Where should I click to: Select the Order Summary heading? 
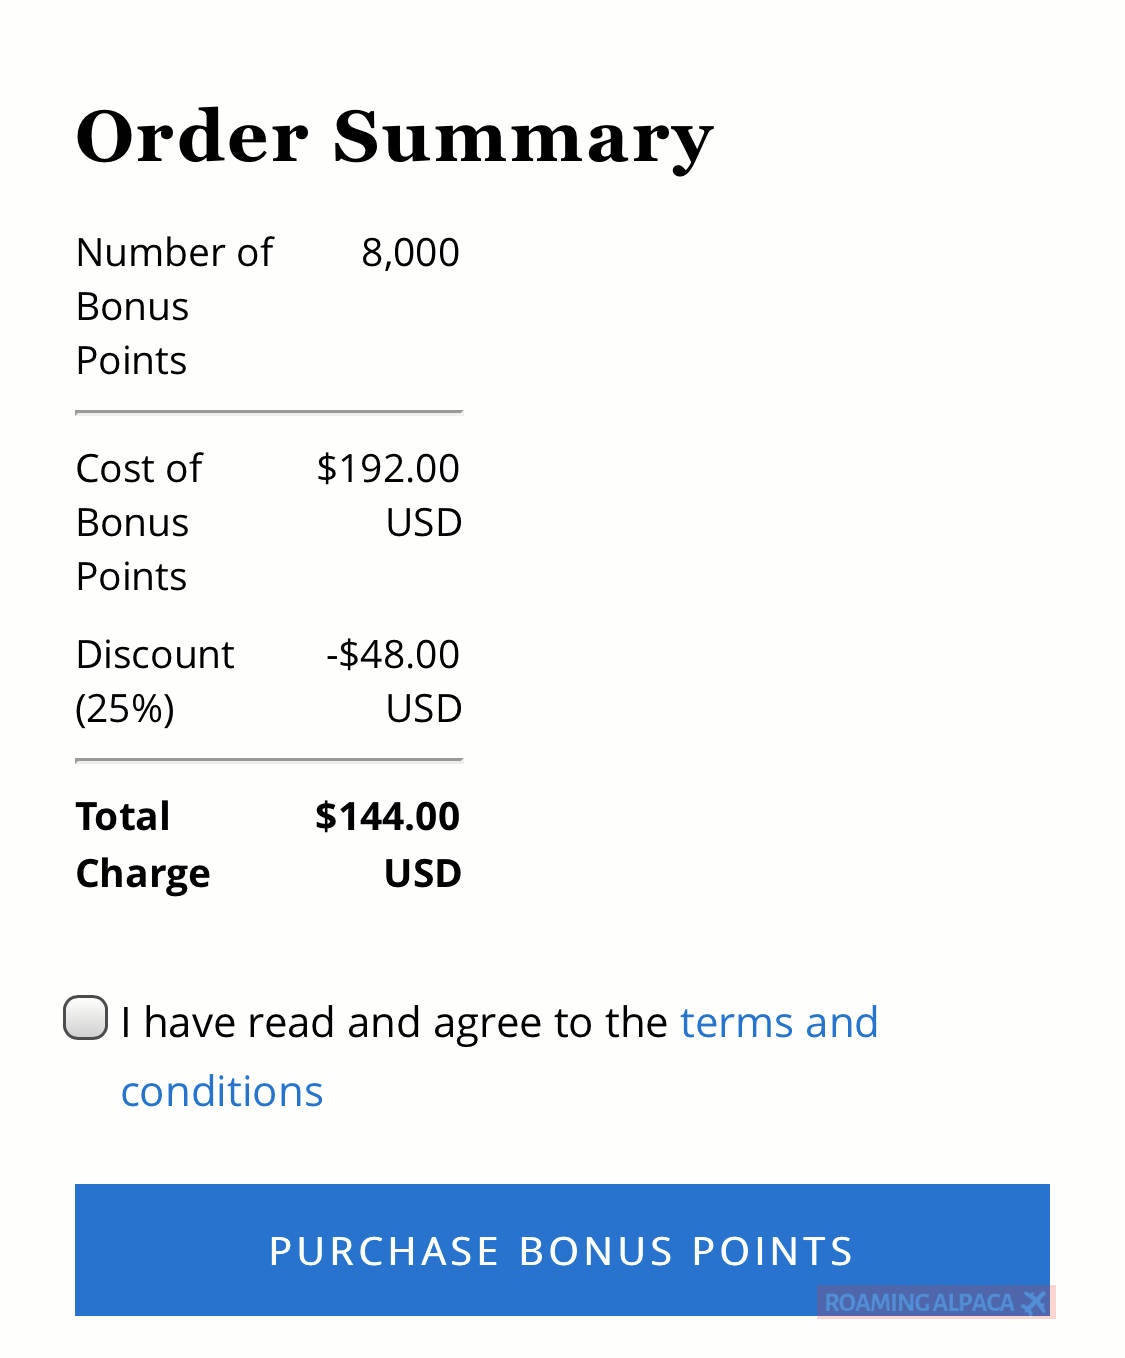point(394,137)
